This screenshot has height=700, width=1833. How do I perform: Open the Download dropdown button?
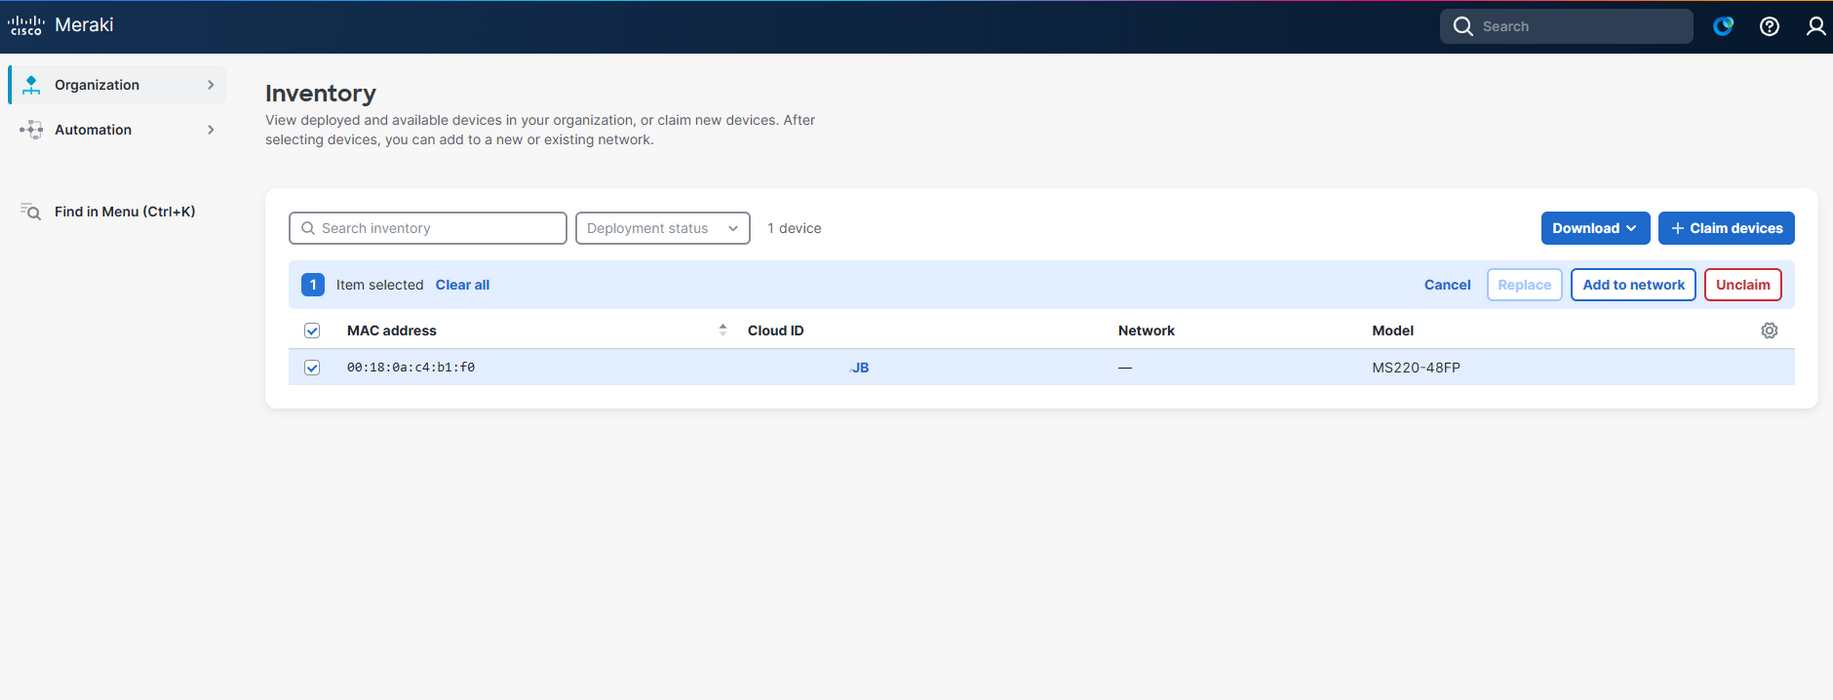pos(1595,228)
